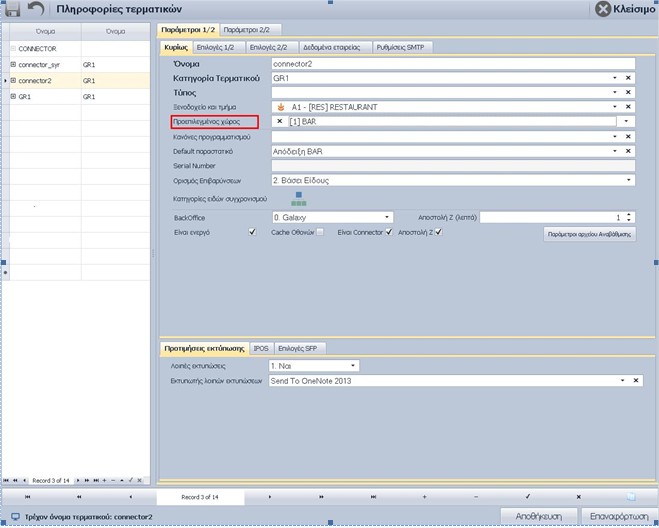Open the BackOffice Galaxy dropdown

[387, 217]
